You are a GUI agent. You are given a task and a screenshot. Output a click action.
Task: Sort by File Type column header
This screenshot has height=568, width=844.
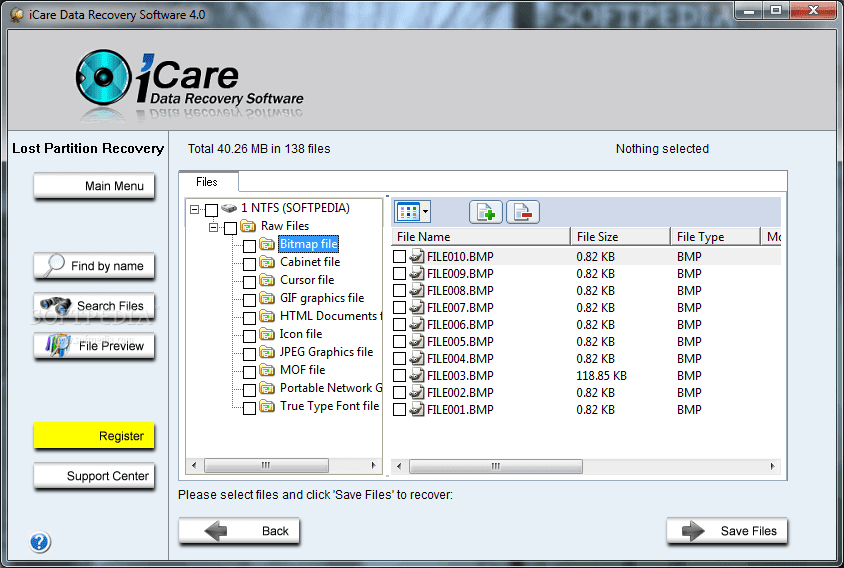[716, 236]
